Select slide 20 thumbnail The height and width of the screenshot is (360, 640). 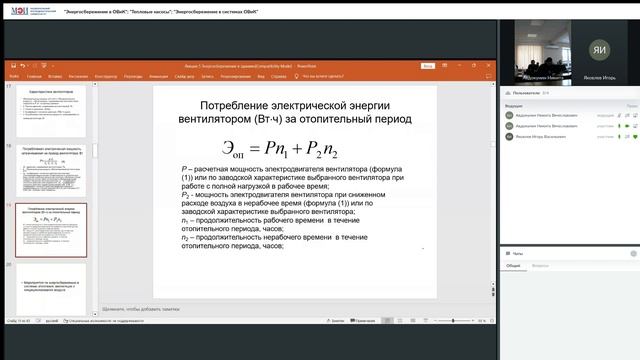51,289
